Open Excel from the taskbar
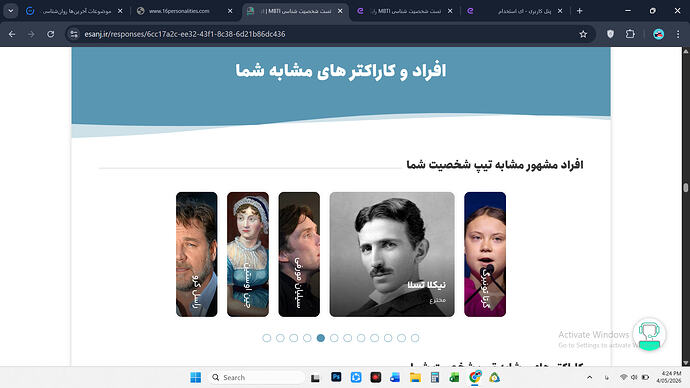Screen dimensions: 690x388 (455, 377)
